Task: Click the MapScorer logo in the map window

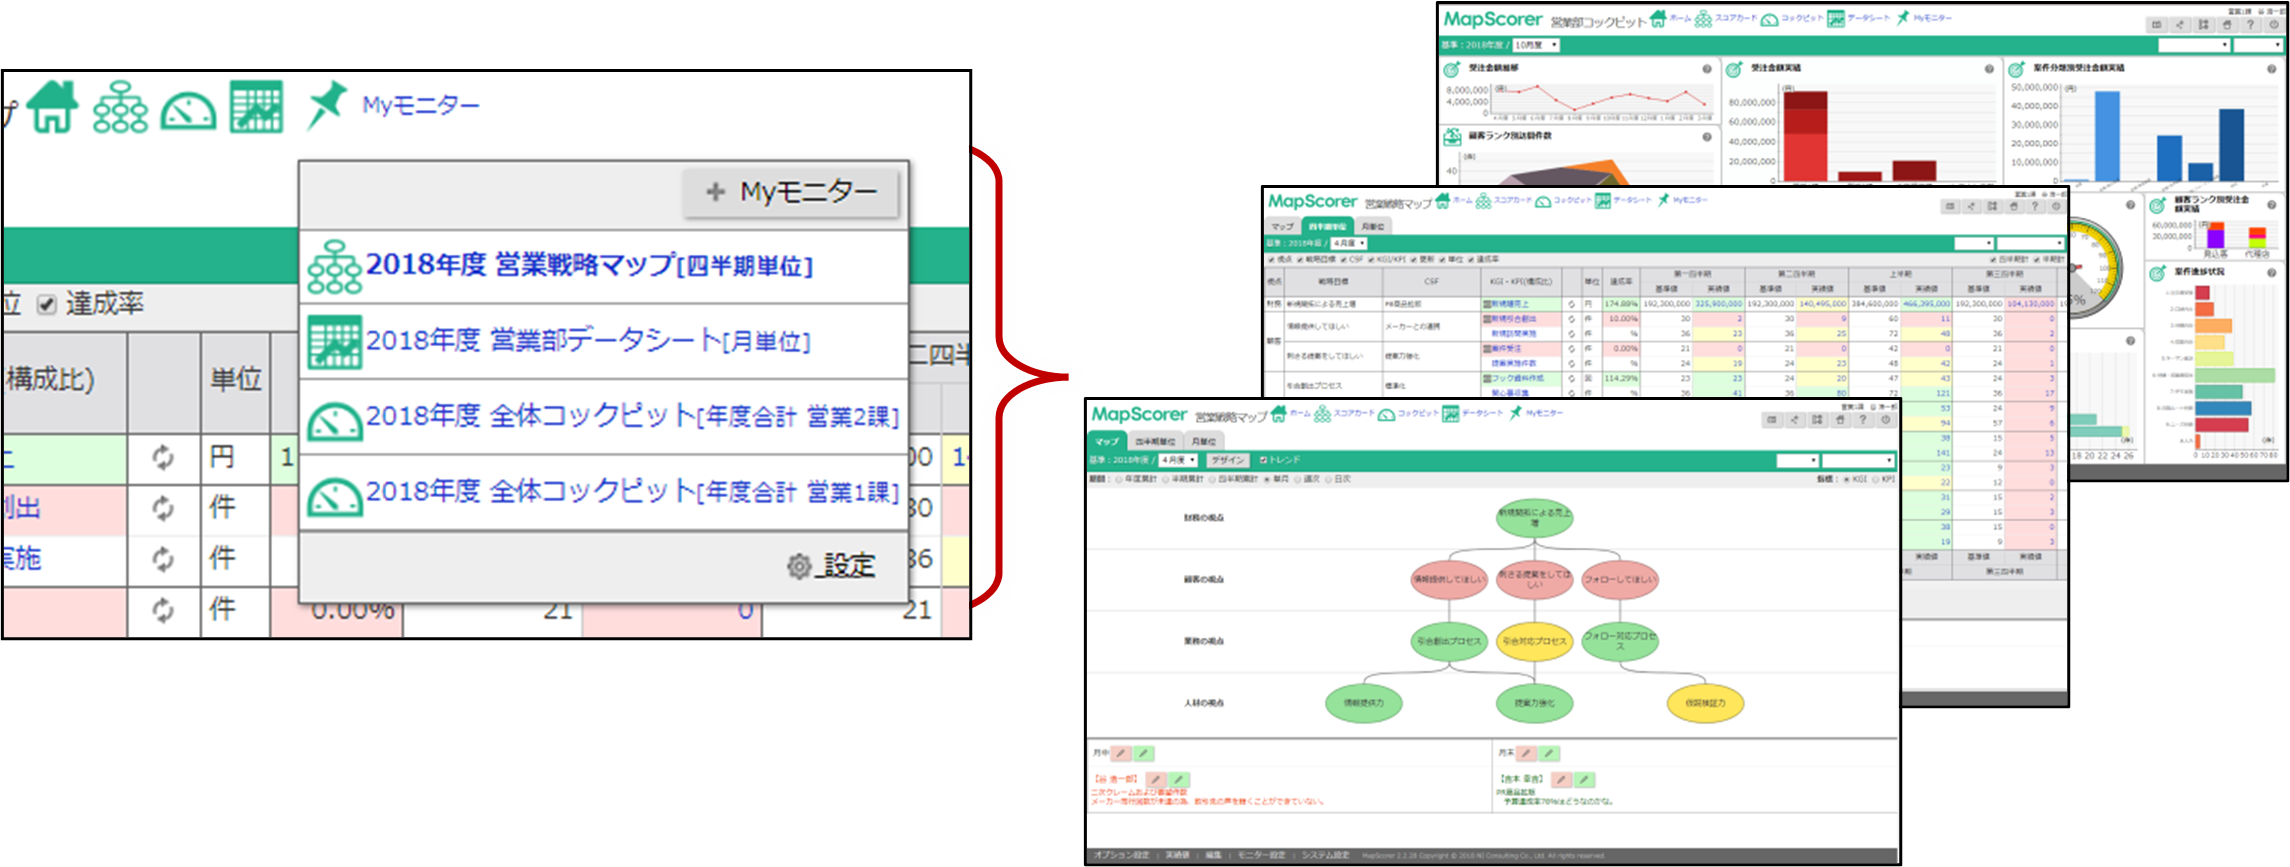Action: (1139, 414)
